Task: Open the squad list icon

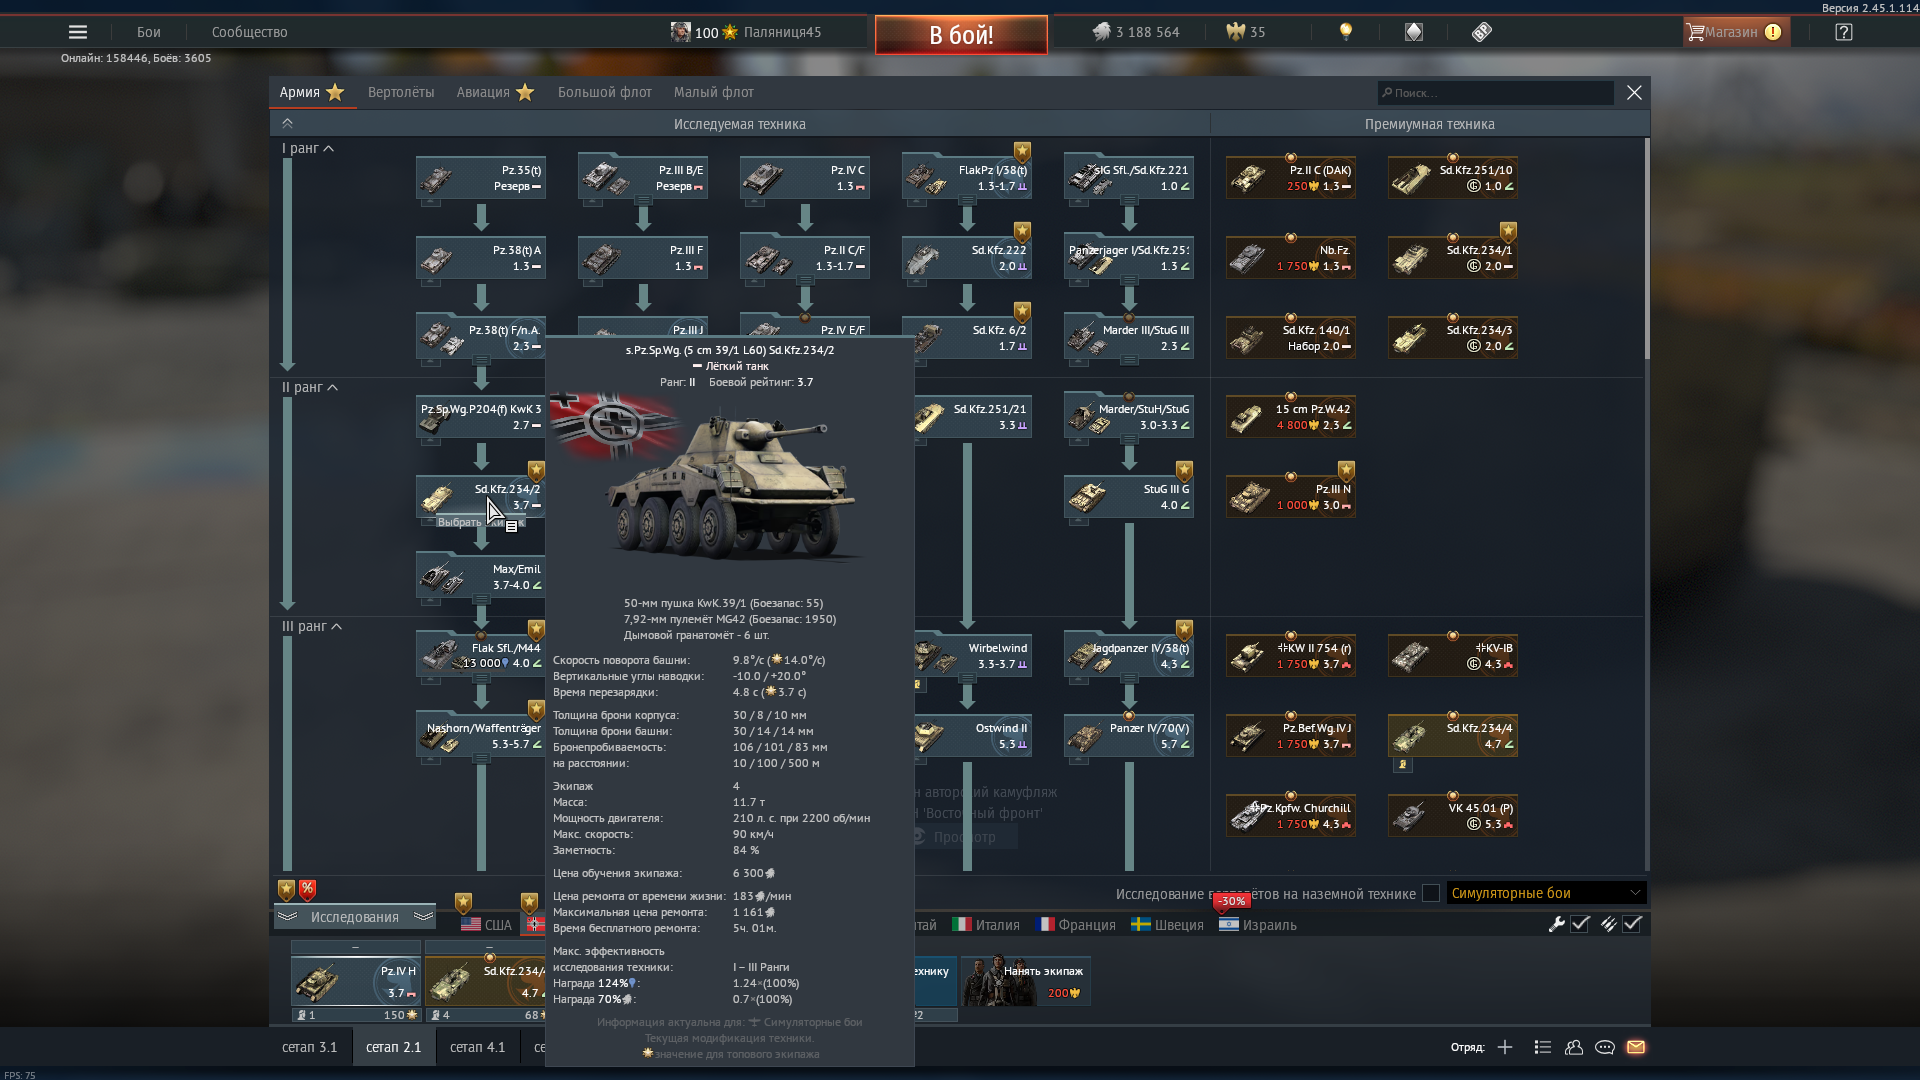Action: tap(1543, 1047)
